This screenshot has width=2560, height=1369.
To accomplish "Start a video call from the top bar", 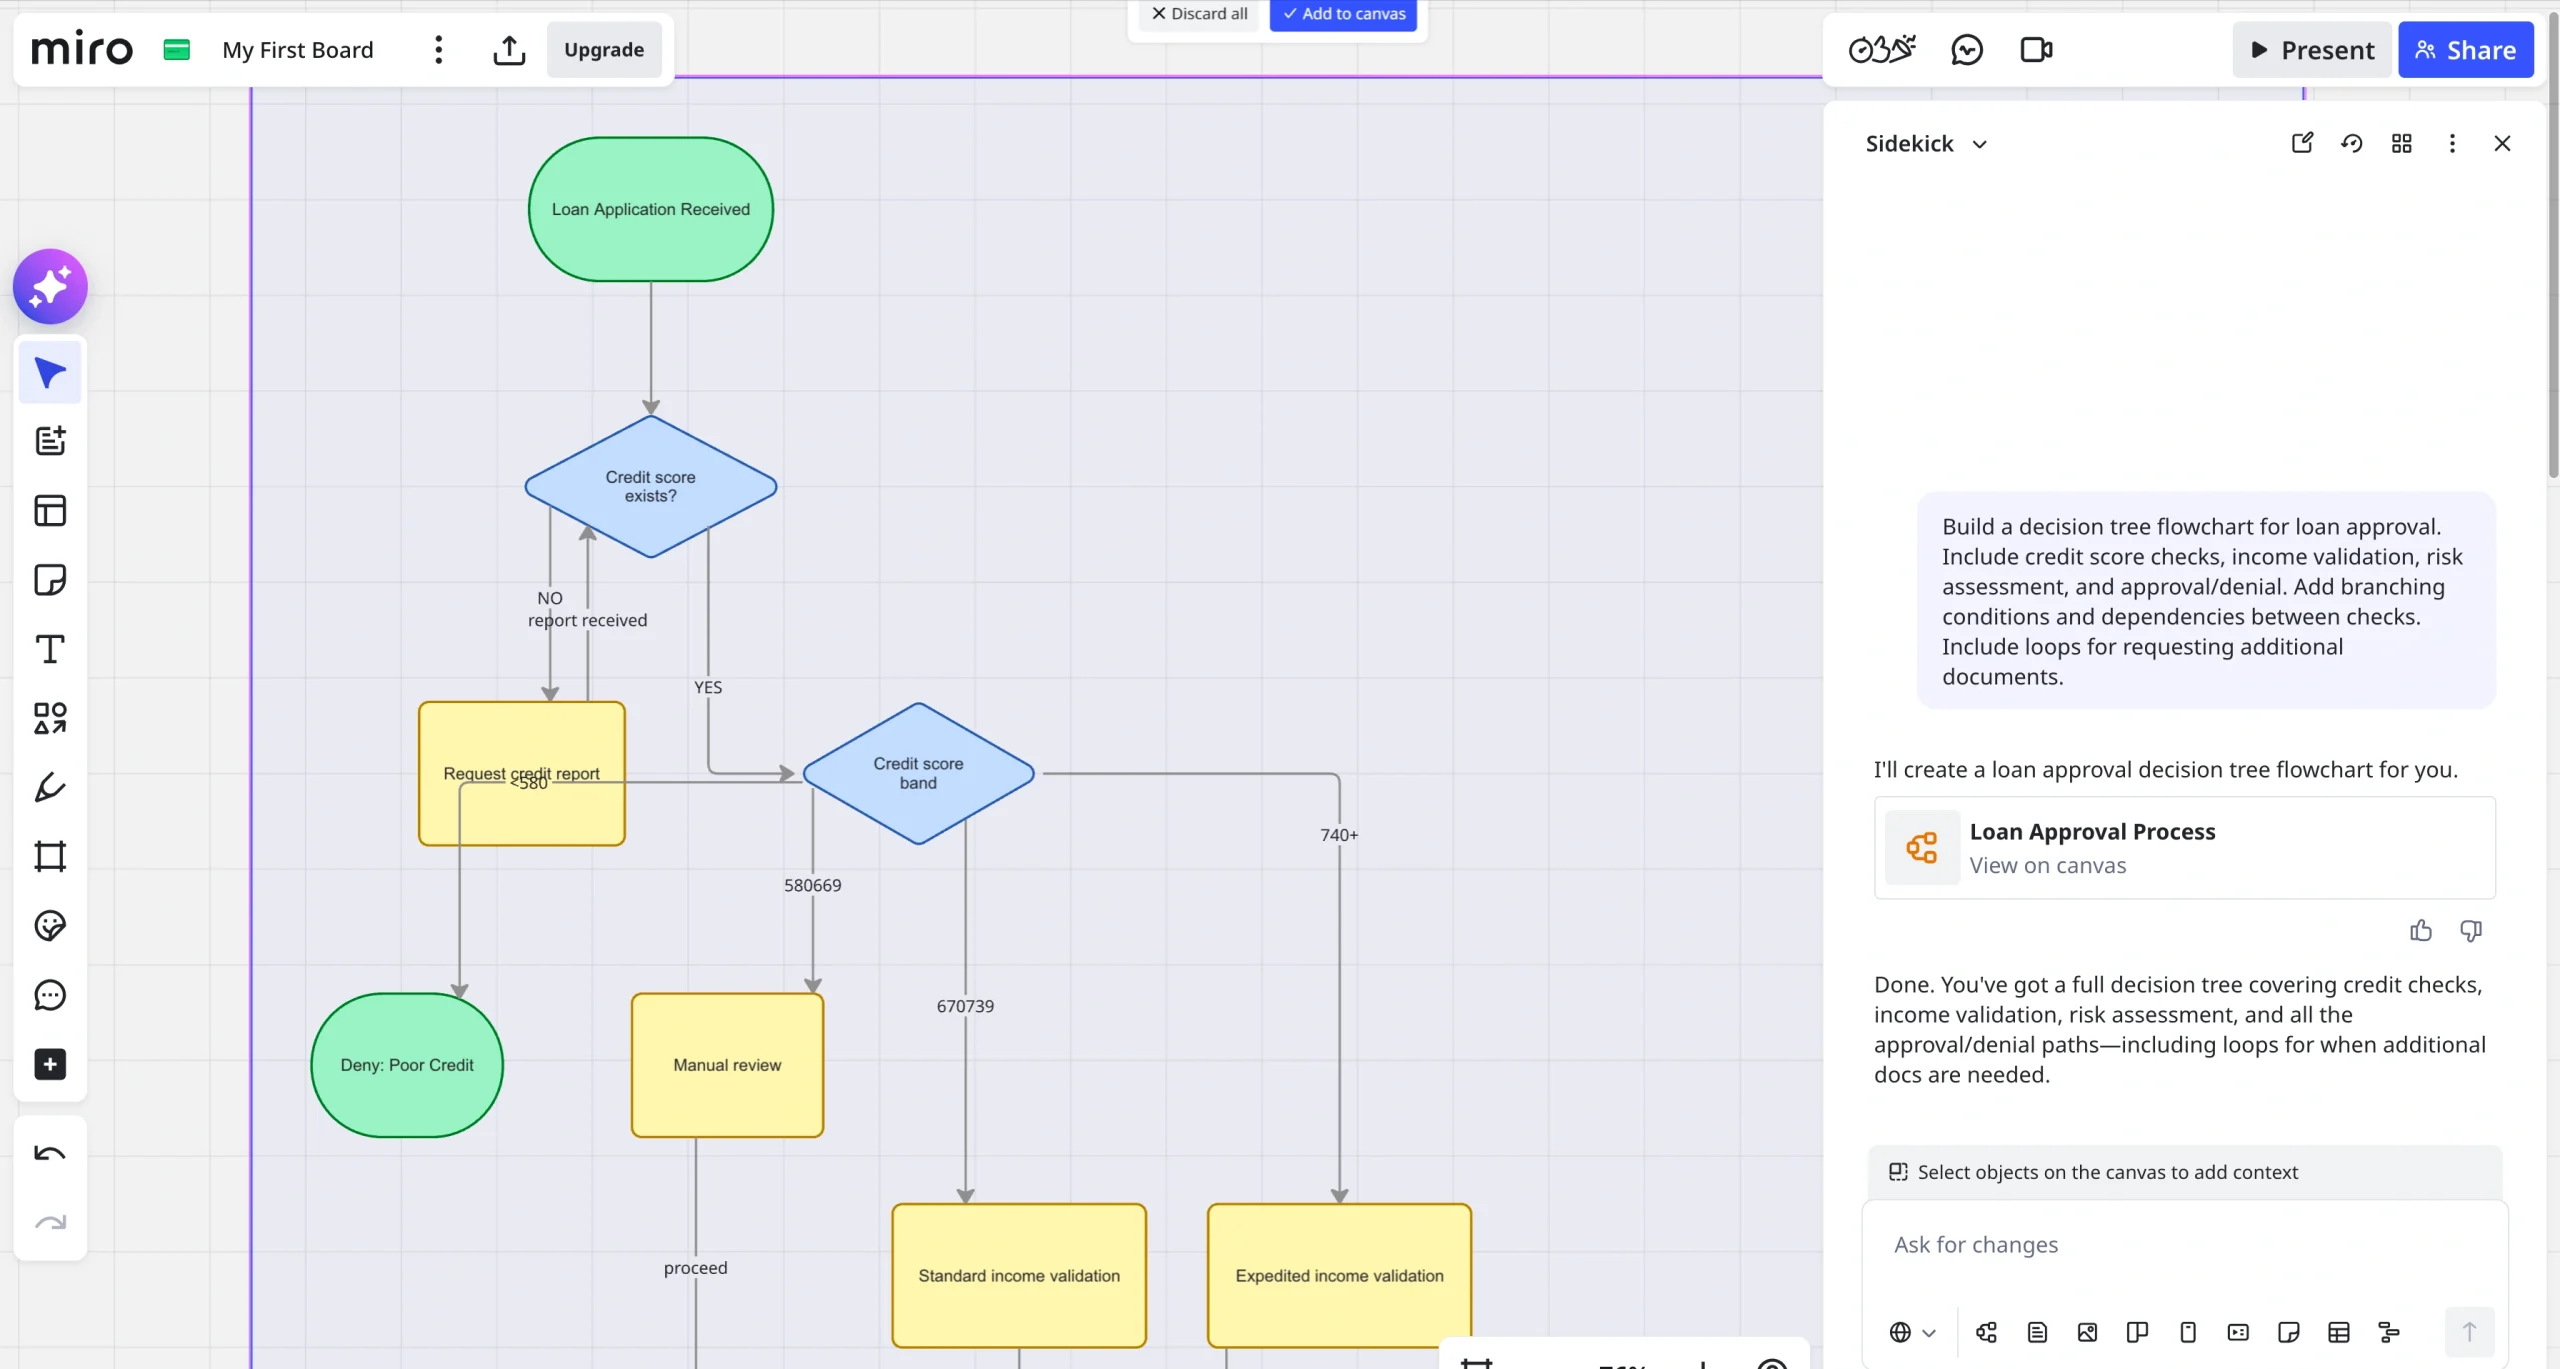I will [2035, 49].
